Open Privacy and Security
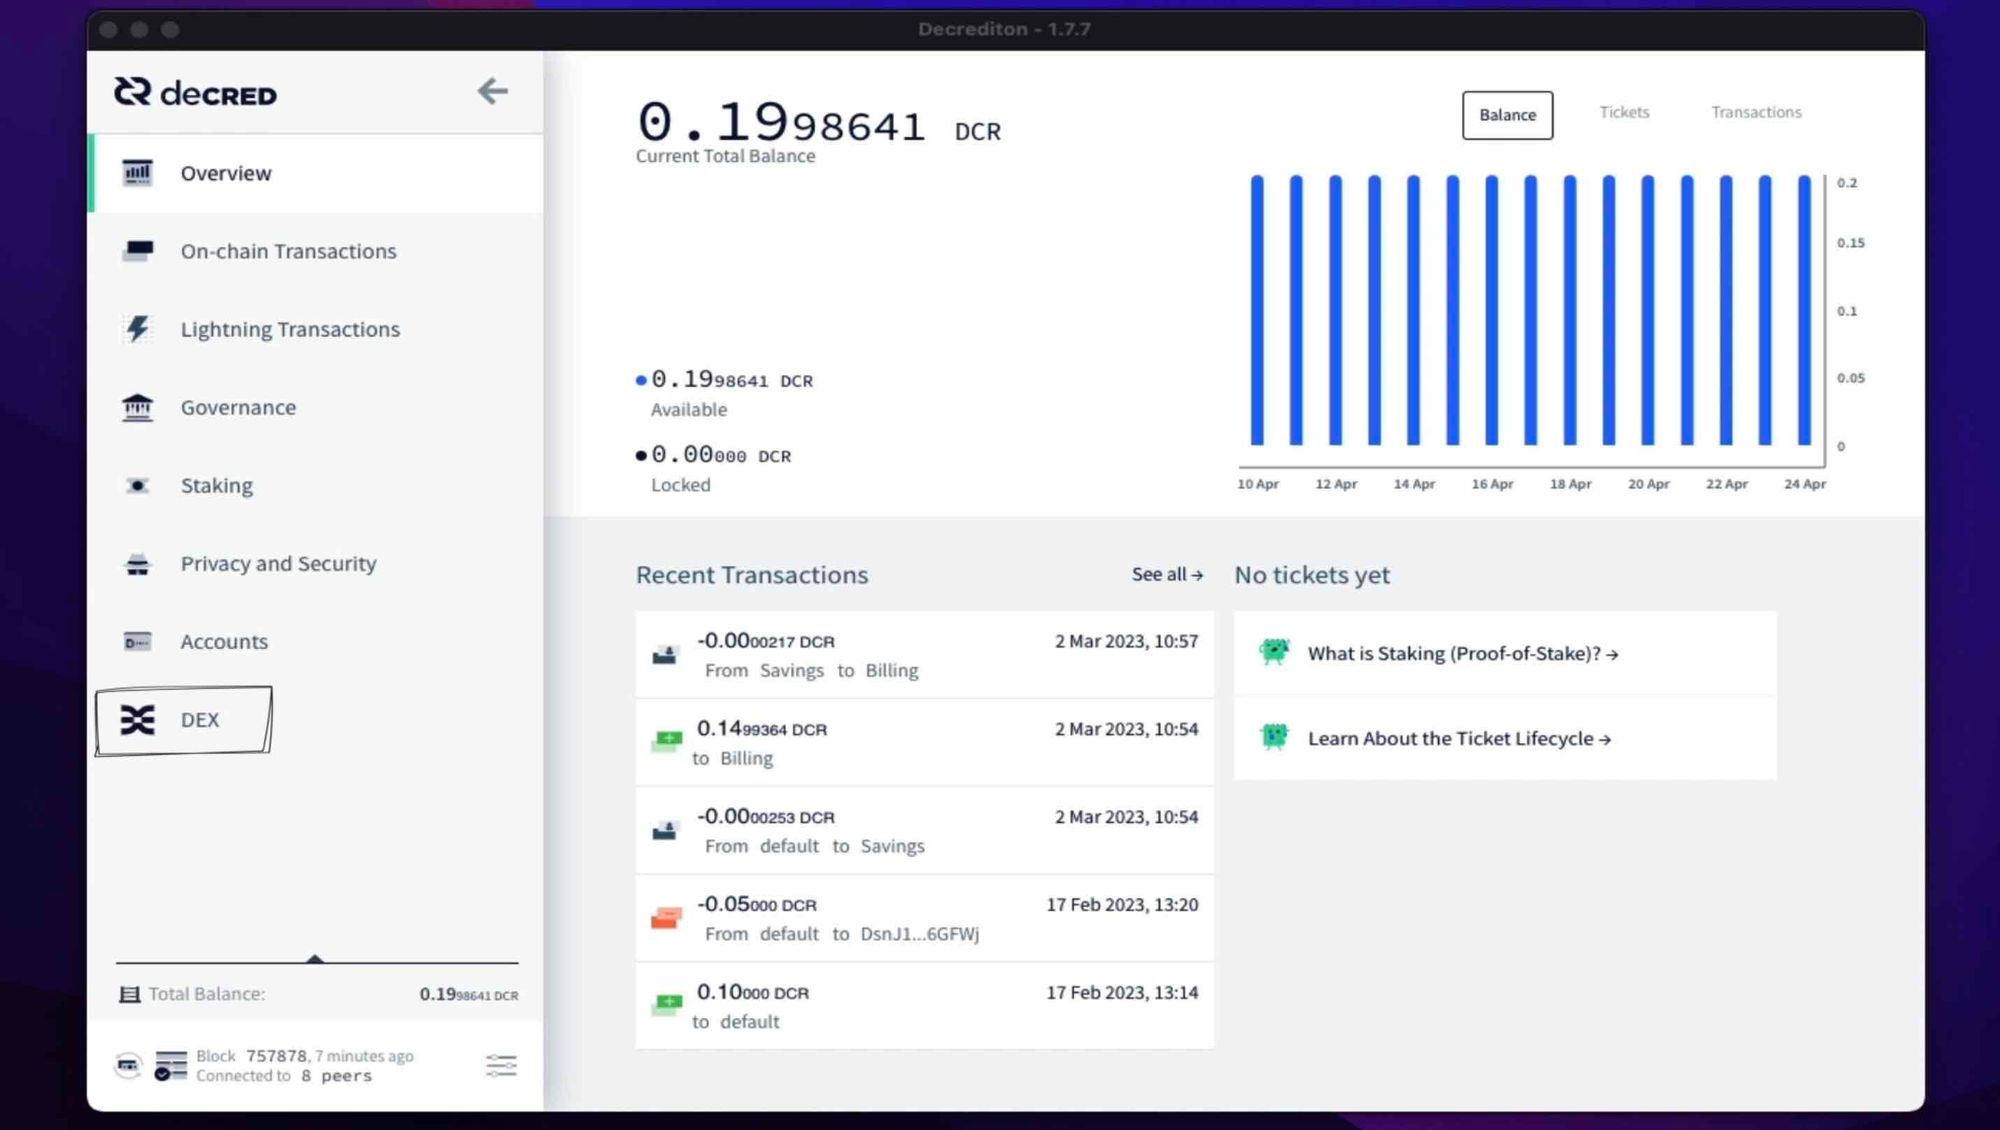The width and height of the screenshot is (2000, 1130). [315, 563]
